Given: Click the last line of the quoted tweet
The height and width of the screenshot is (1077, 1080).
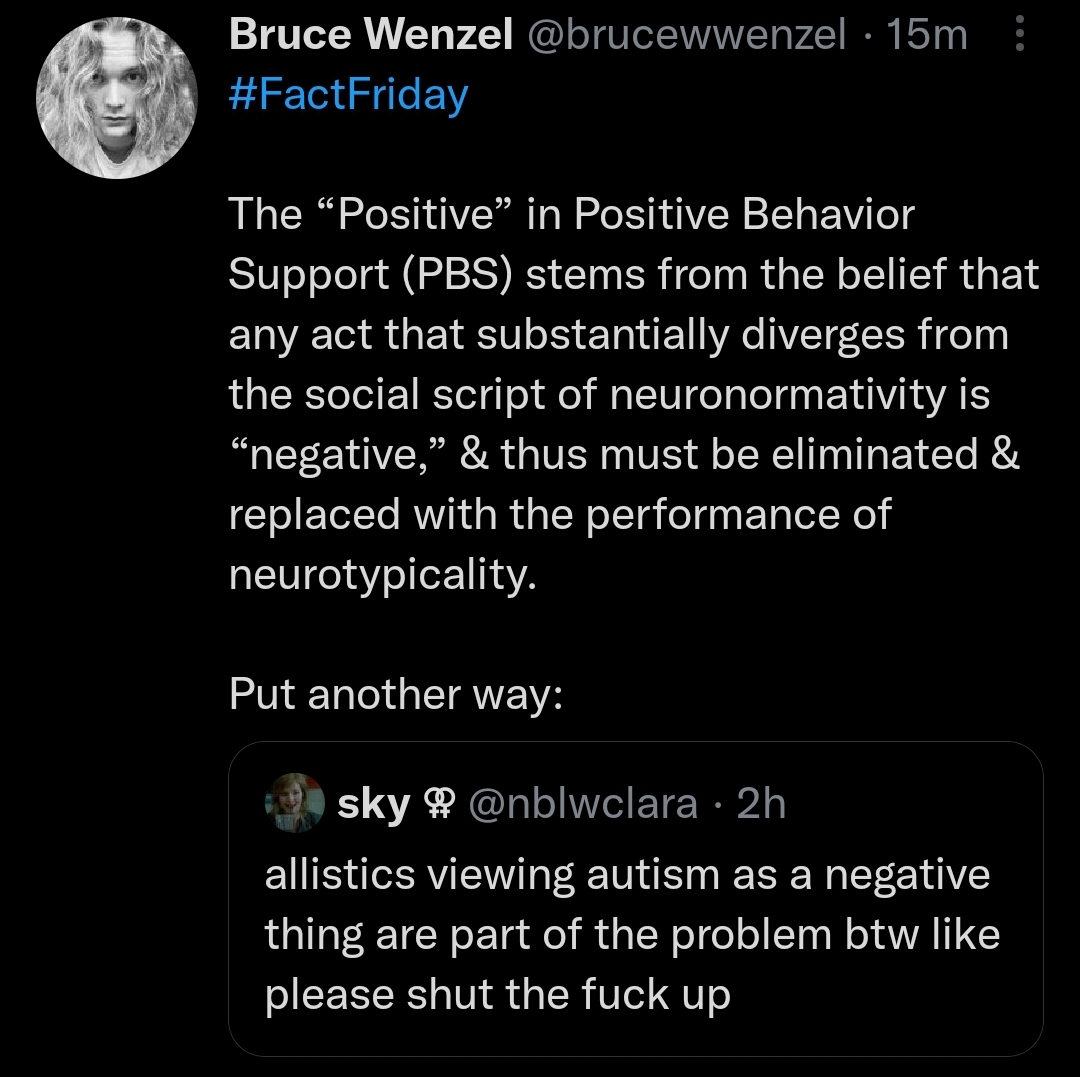Looking at the screenshot, I should click(497, 994).
